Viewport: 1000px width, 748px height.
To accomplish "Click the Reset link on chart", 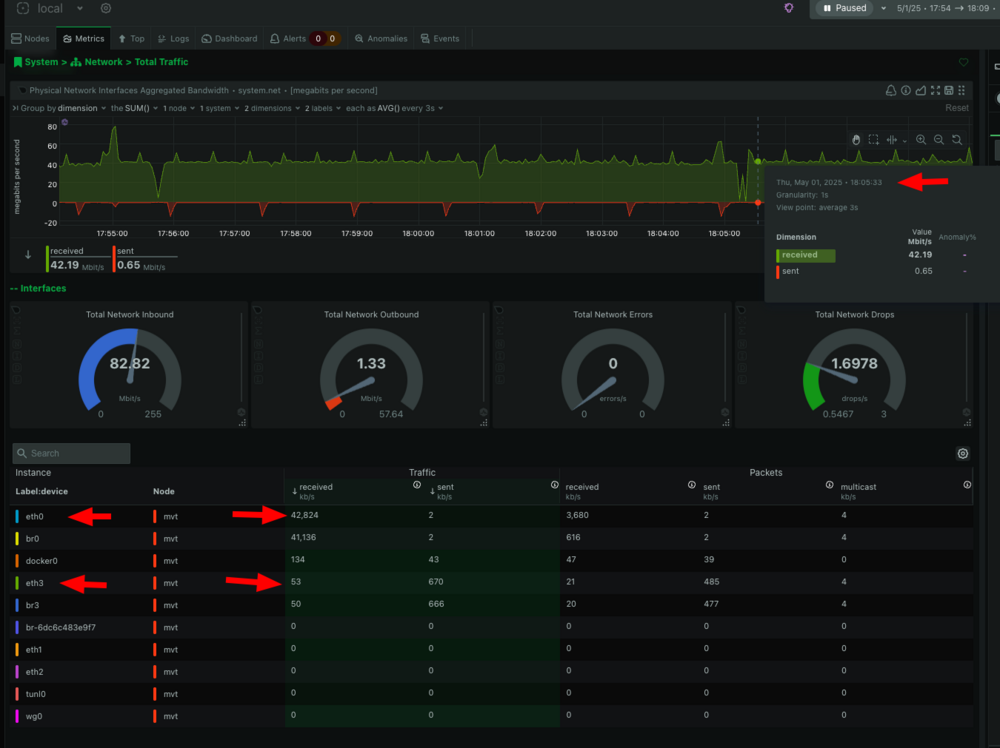I will point(957,108).
